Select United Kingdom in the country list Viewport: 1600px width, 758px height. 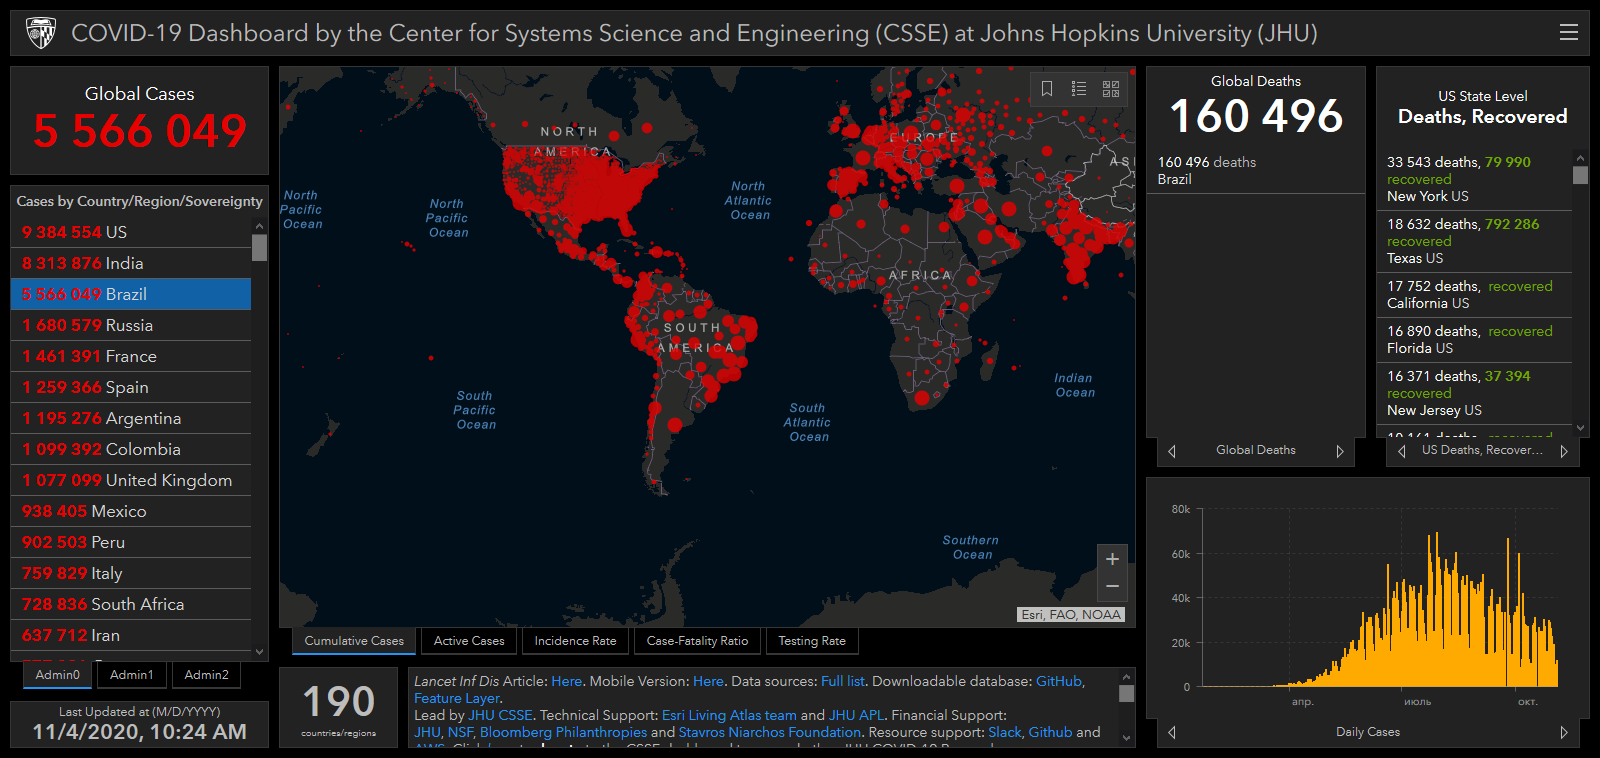(131, 480)
